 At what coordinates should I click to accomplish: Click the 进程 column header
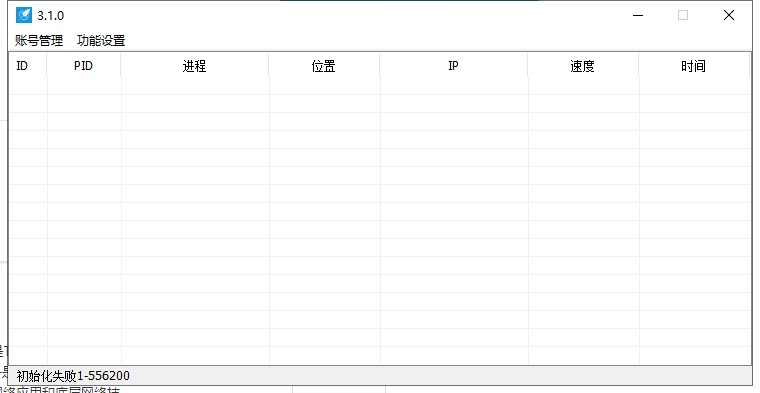[195, 65]
